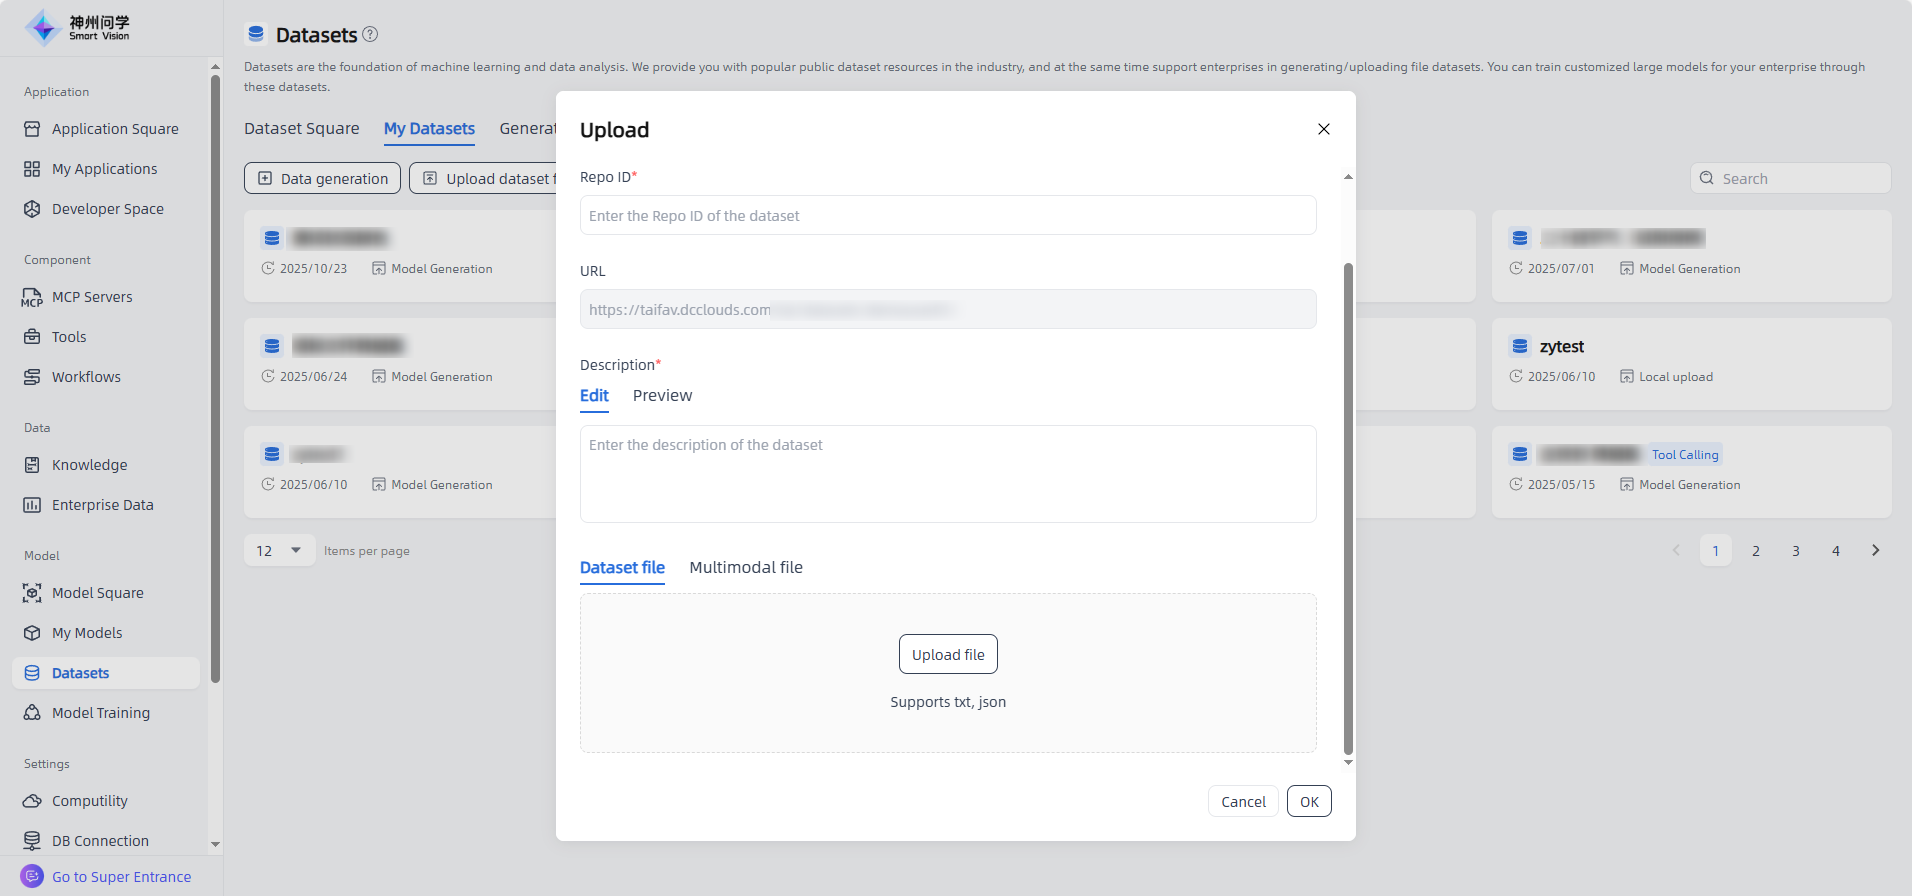The width and height of the screenshot is (1912, 896).
Task: Click the MCP Servers sidebar icon
Action: [x=32, y=297]
